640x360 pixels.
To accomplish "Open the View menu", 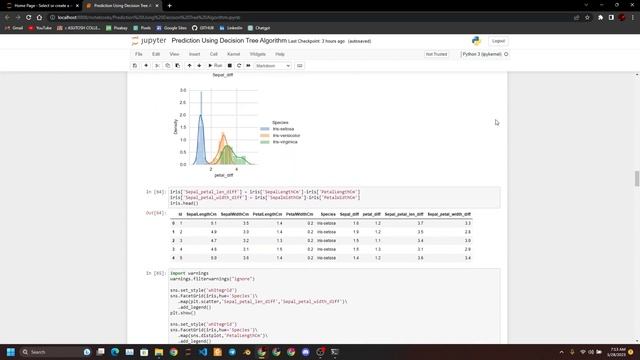I will coord(174,54).
